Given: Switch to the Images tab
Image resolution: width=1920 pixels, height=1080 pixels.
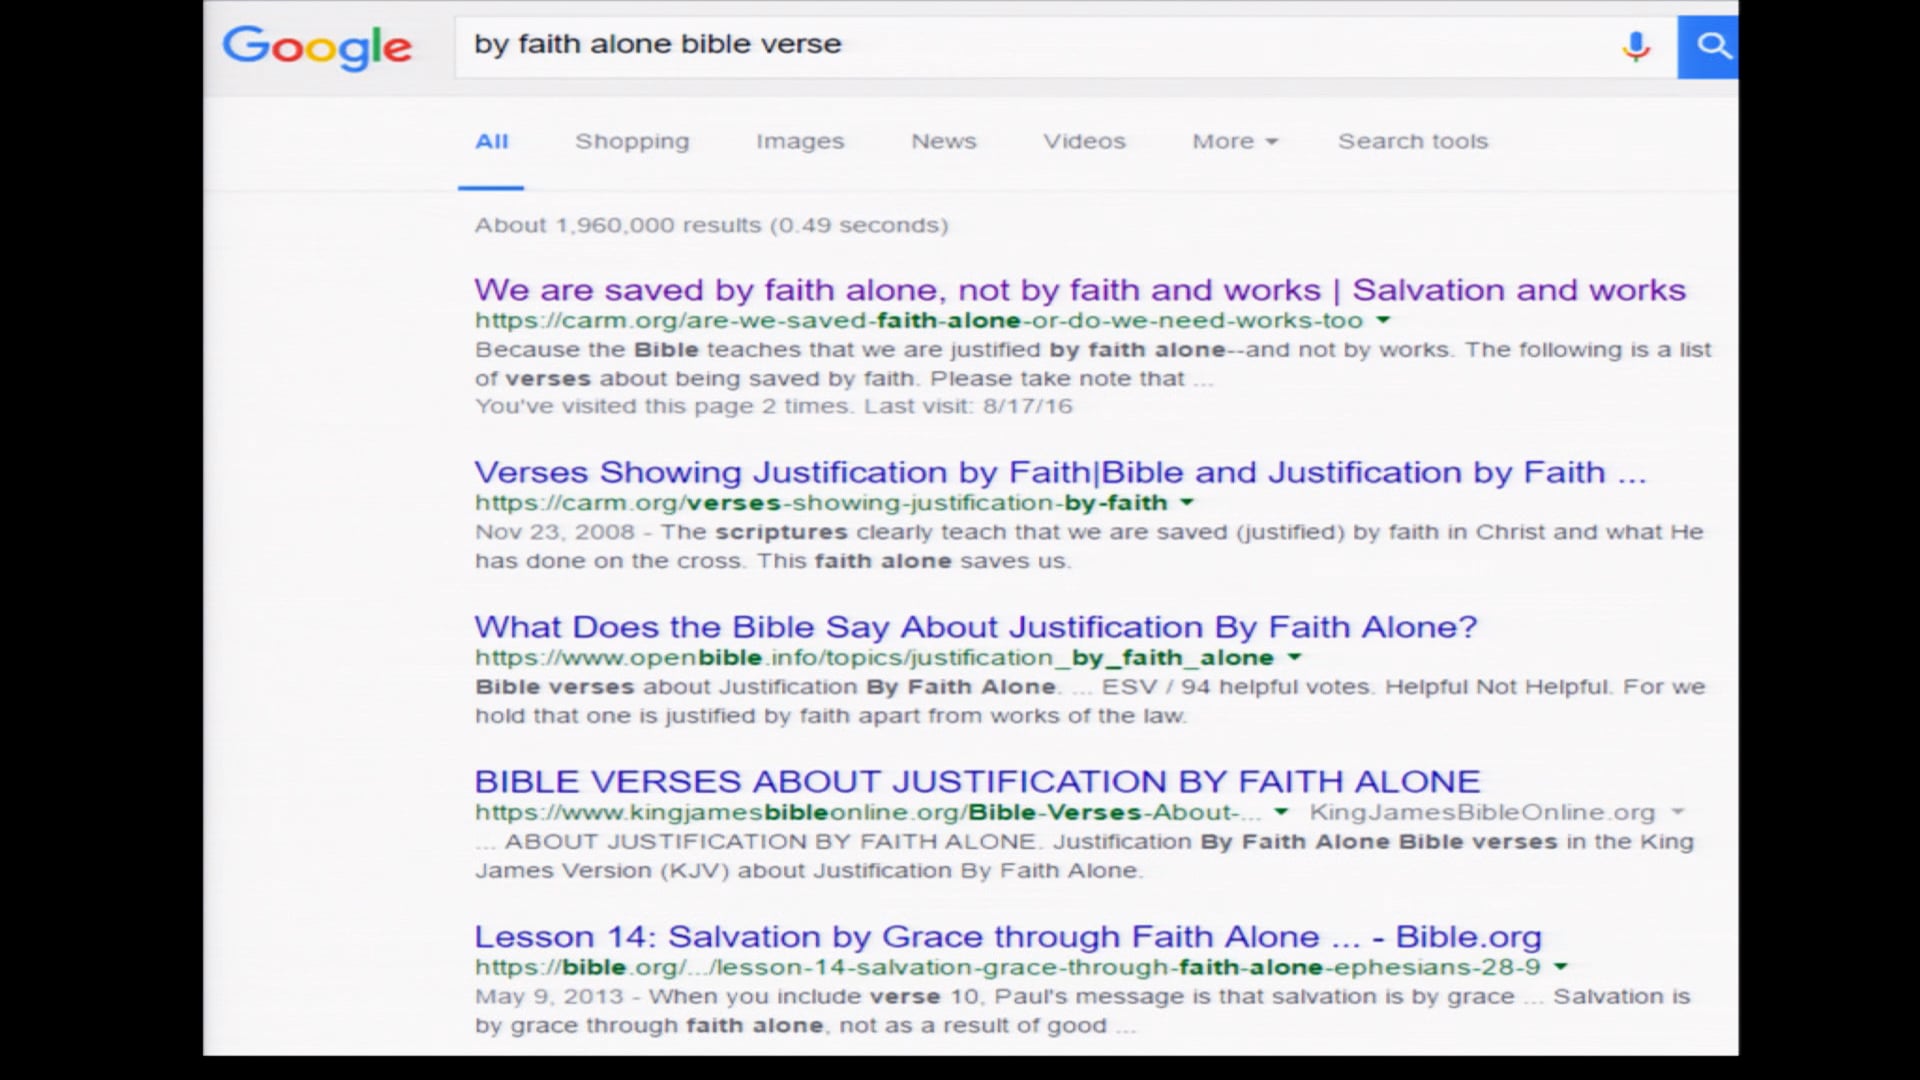Looking at the screenshot, I should click(799, 142).
